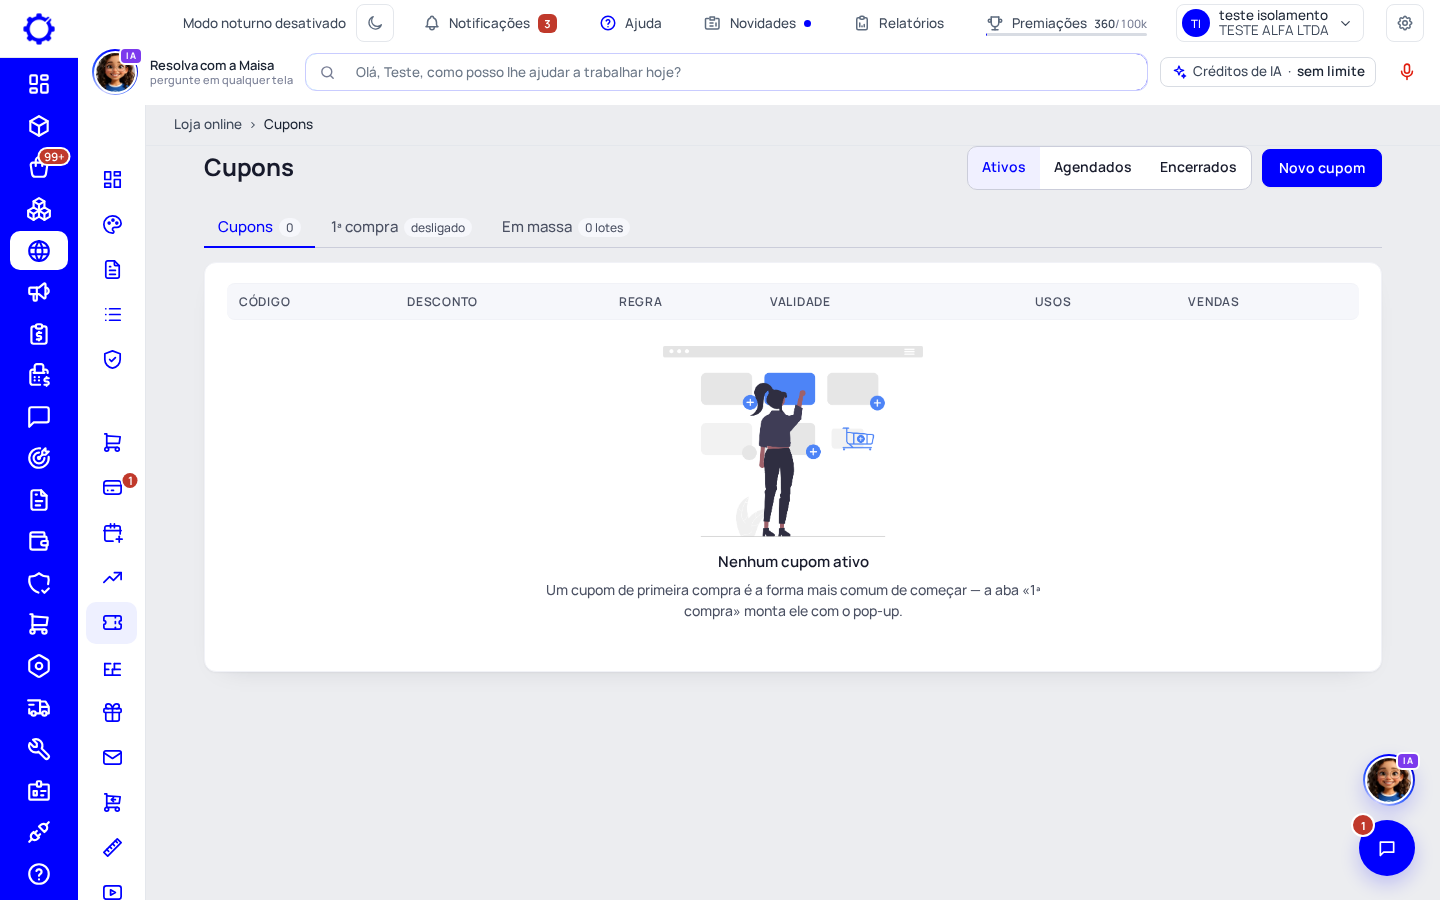This screenshot has width=1440, height=900.
Task: Click the VALIDADE column header
Action: point(800,302)
